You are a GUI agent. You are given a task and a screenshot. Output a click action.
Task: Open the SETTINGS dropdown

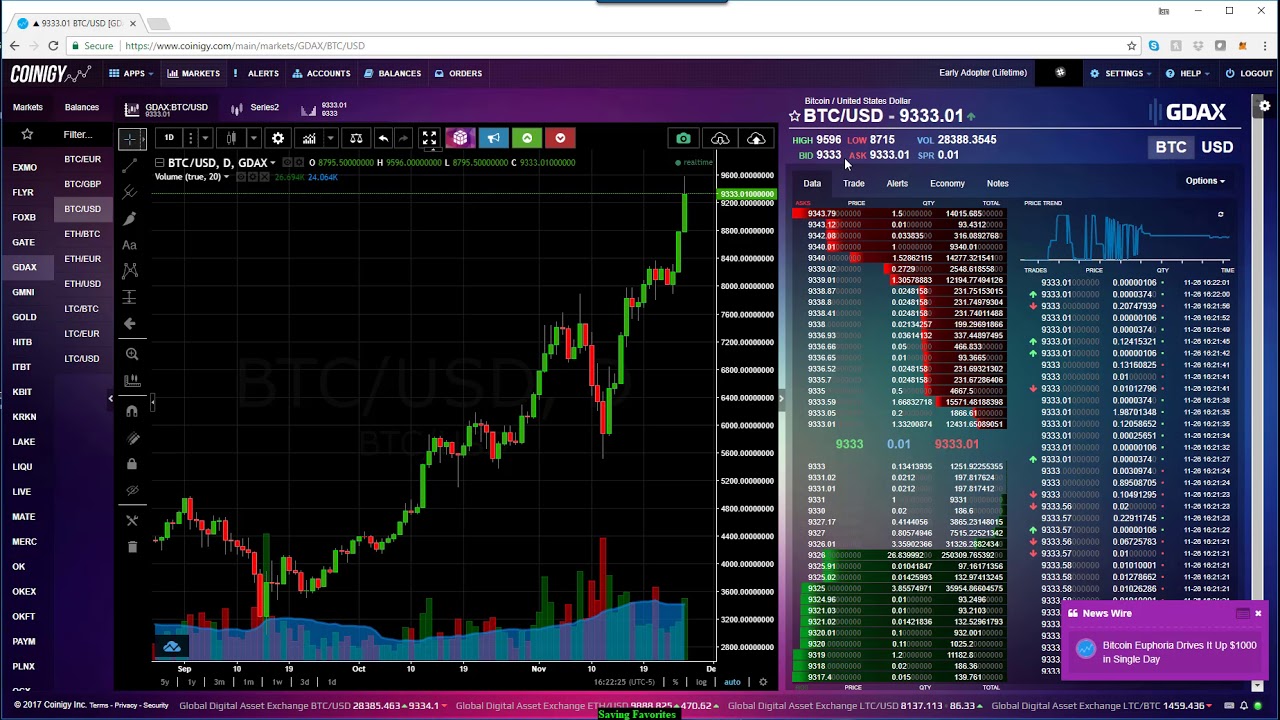[1120, 73]
